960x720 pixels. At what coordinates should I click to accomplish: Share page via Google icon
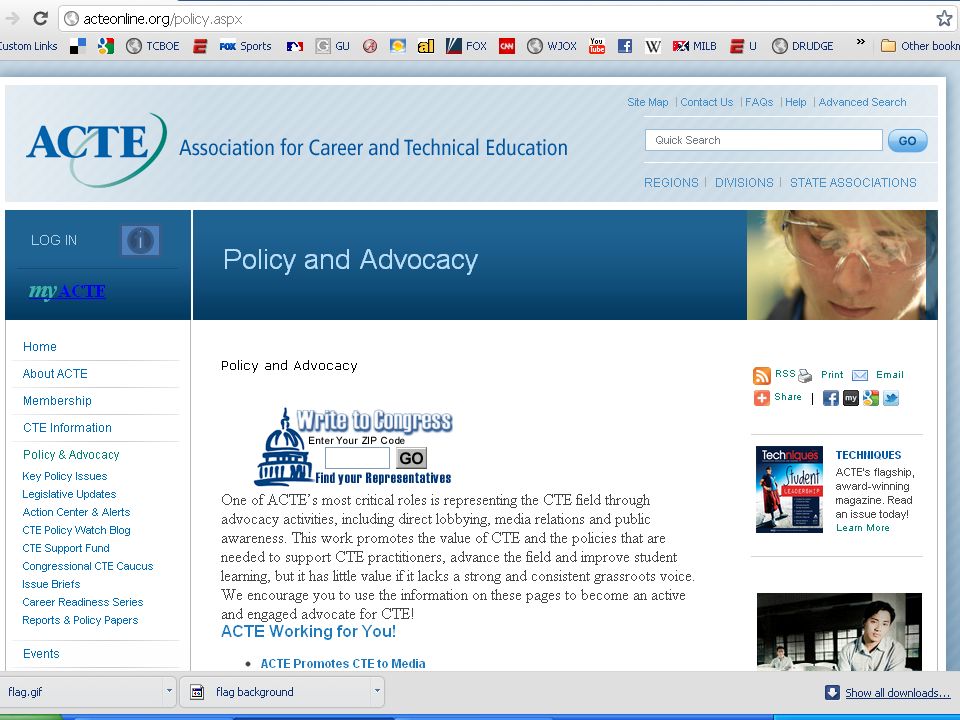871,399
